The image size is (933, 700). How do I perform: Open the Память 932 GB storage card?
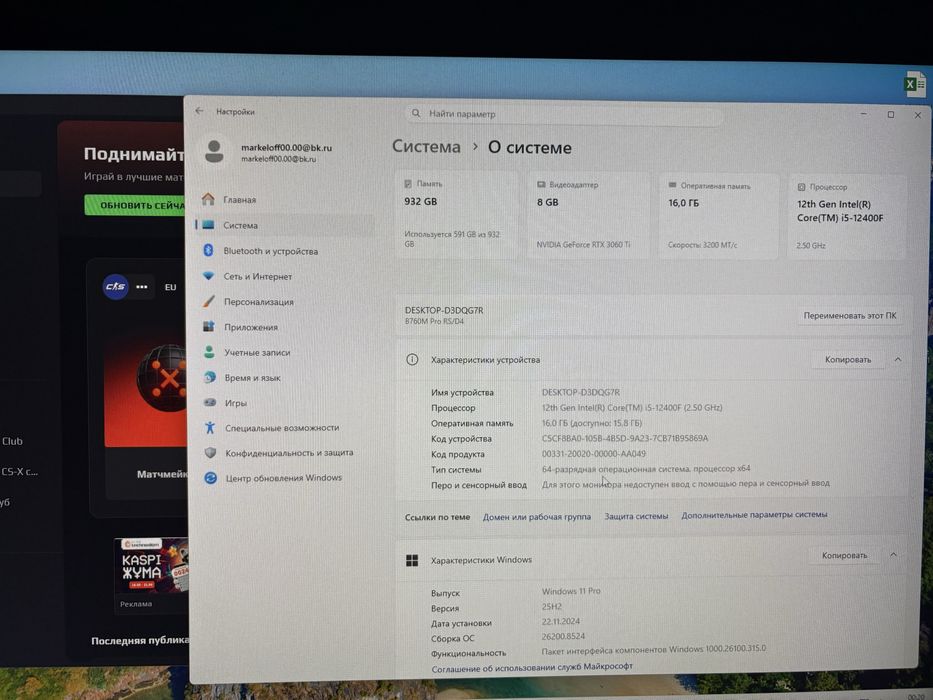click(x=457, y=215)
